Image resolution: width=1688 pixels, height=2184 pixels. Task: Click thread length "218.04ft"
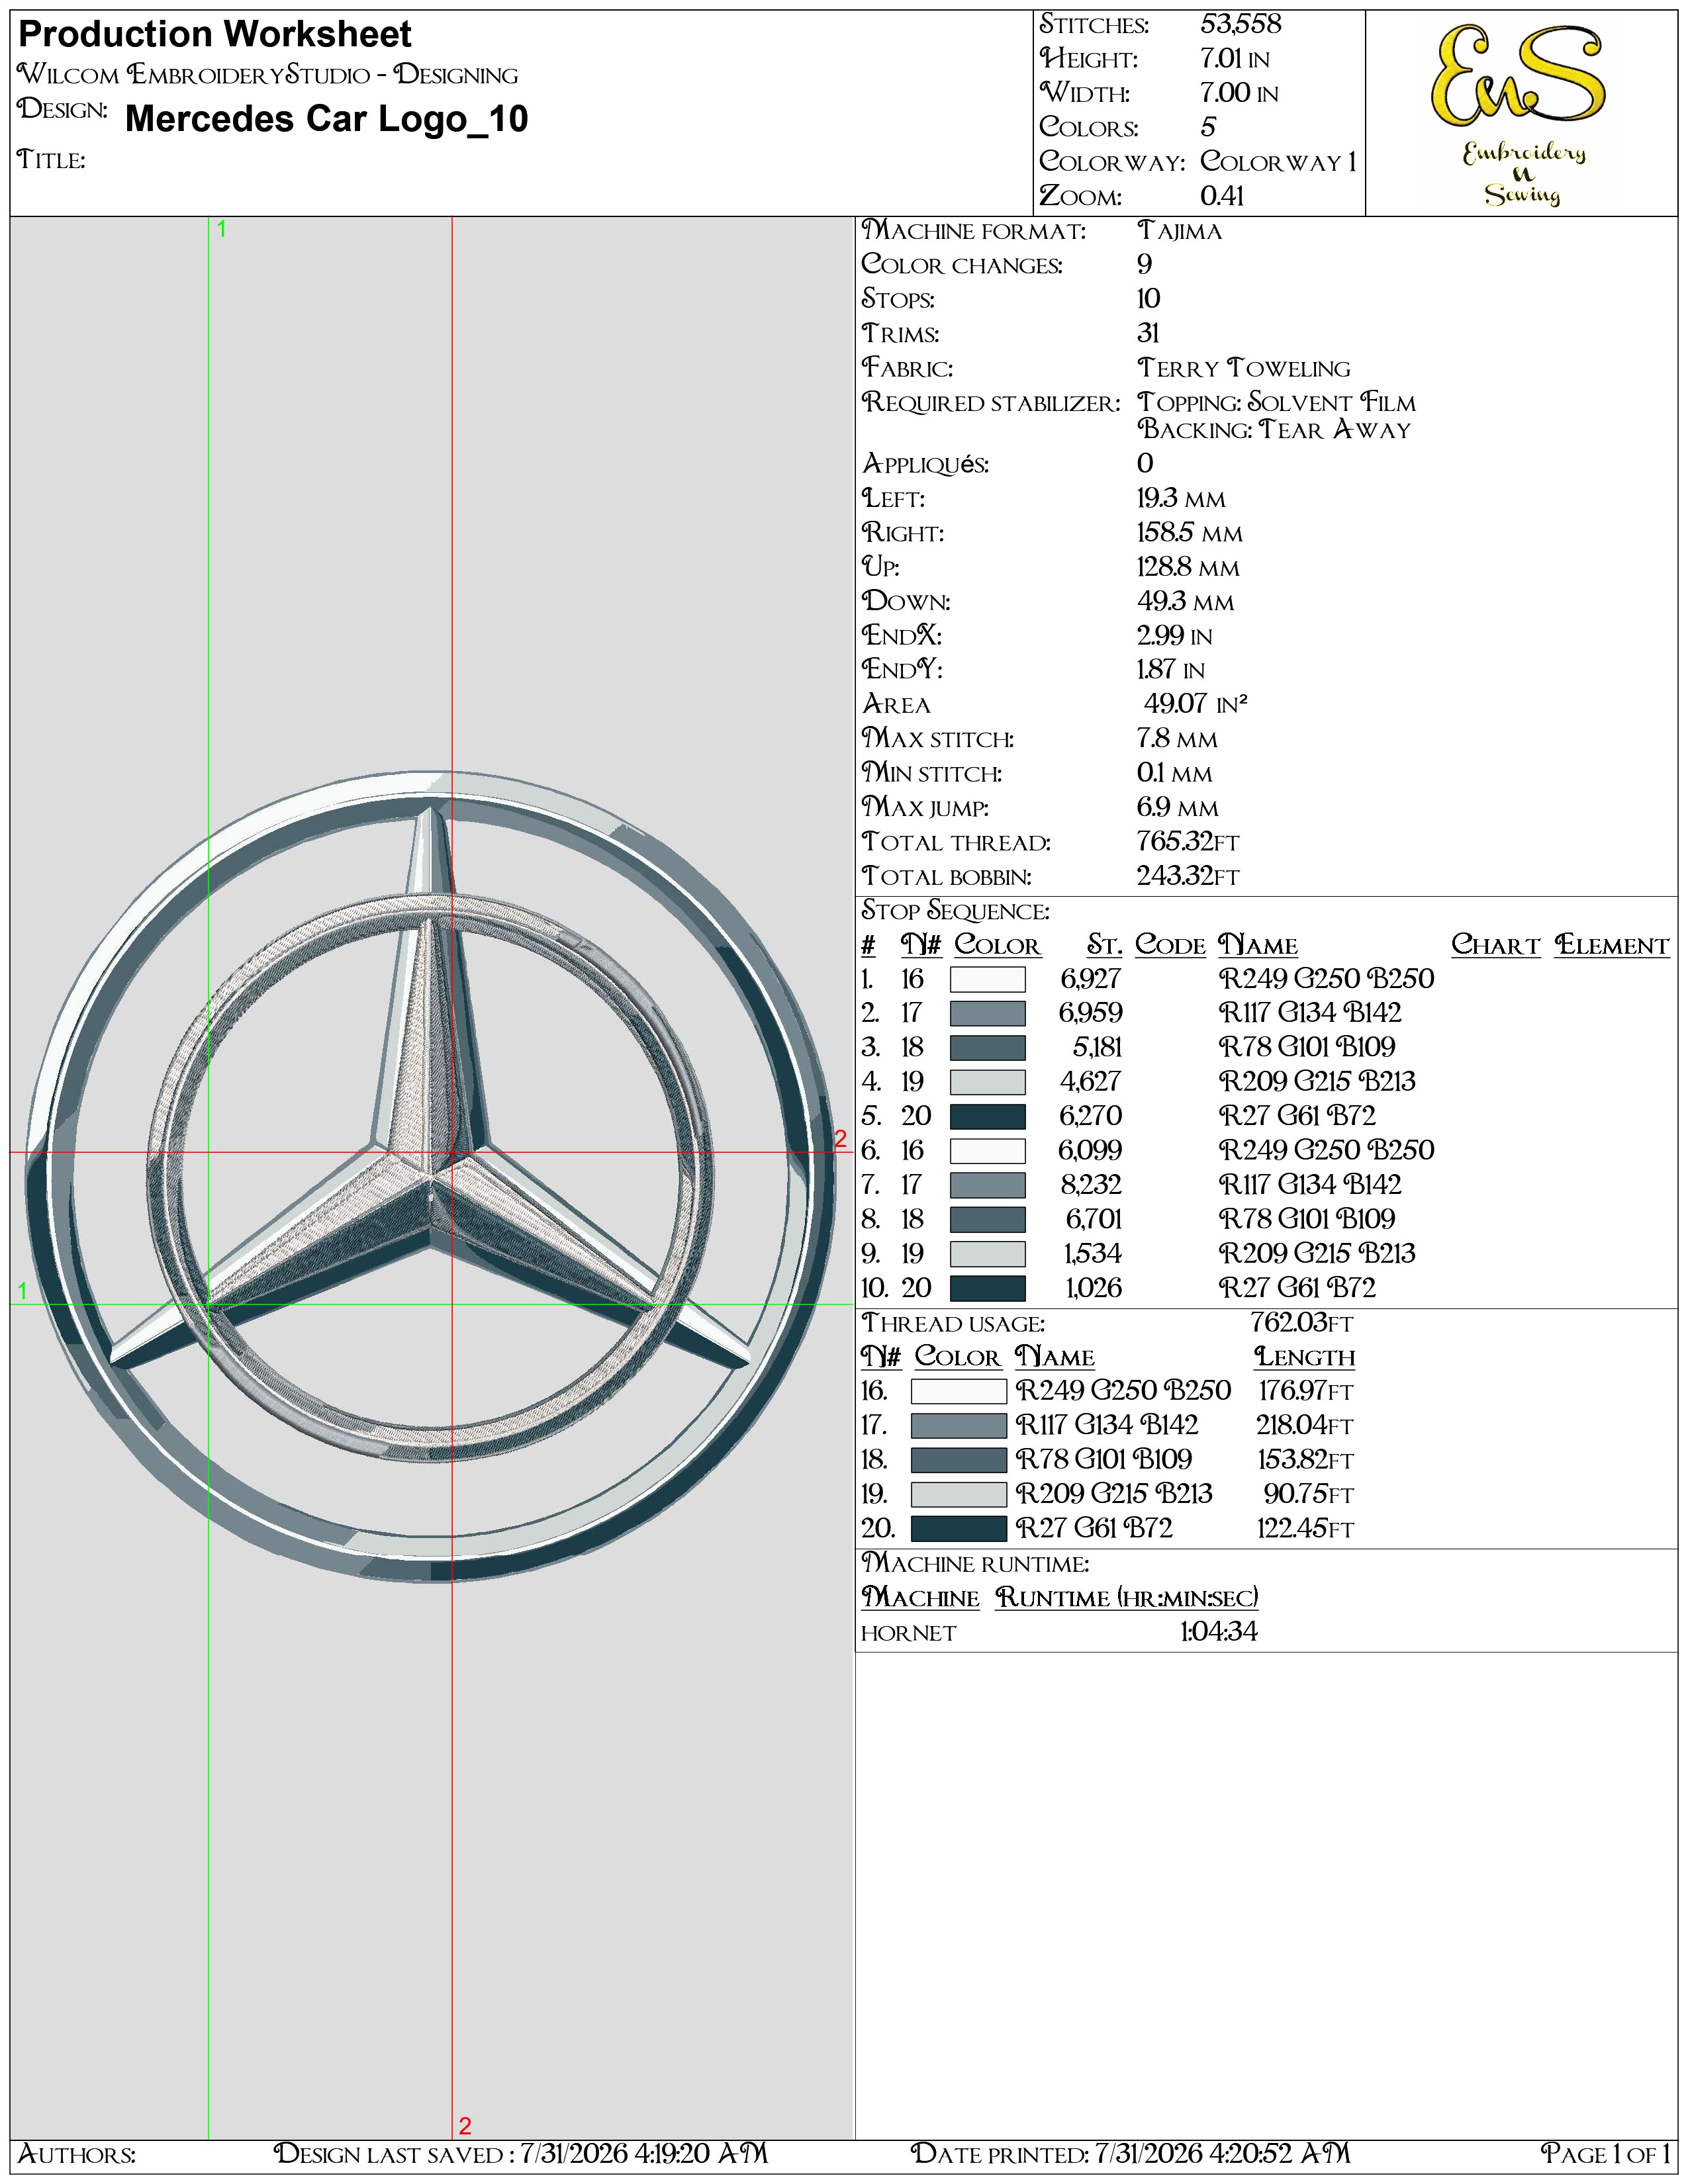click(1305, 1425)
